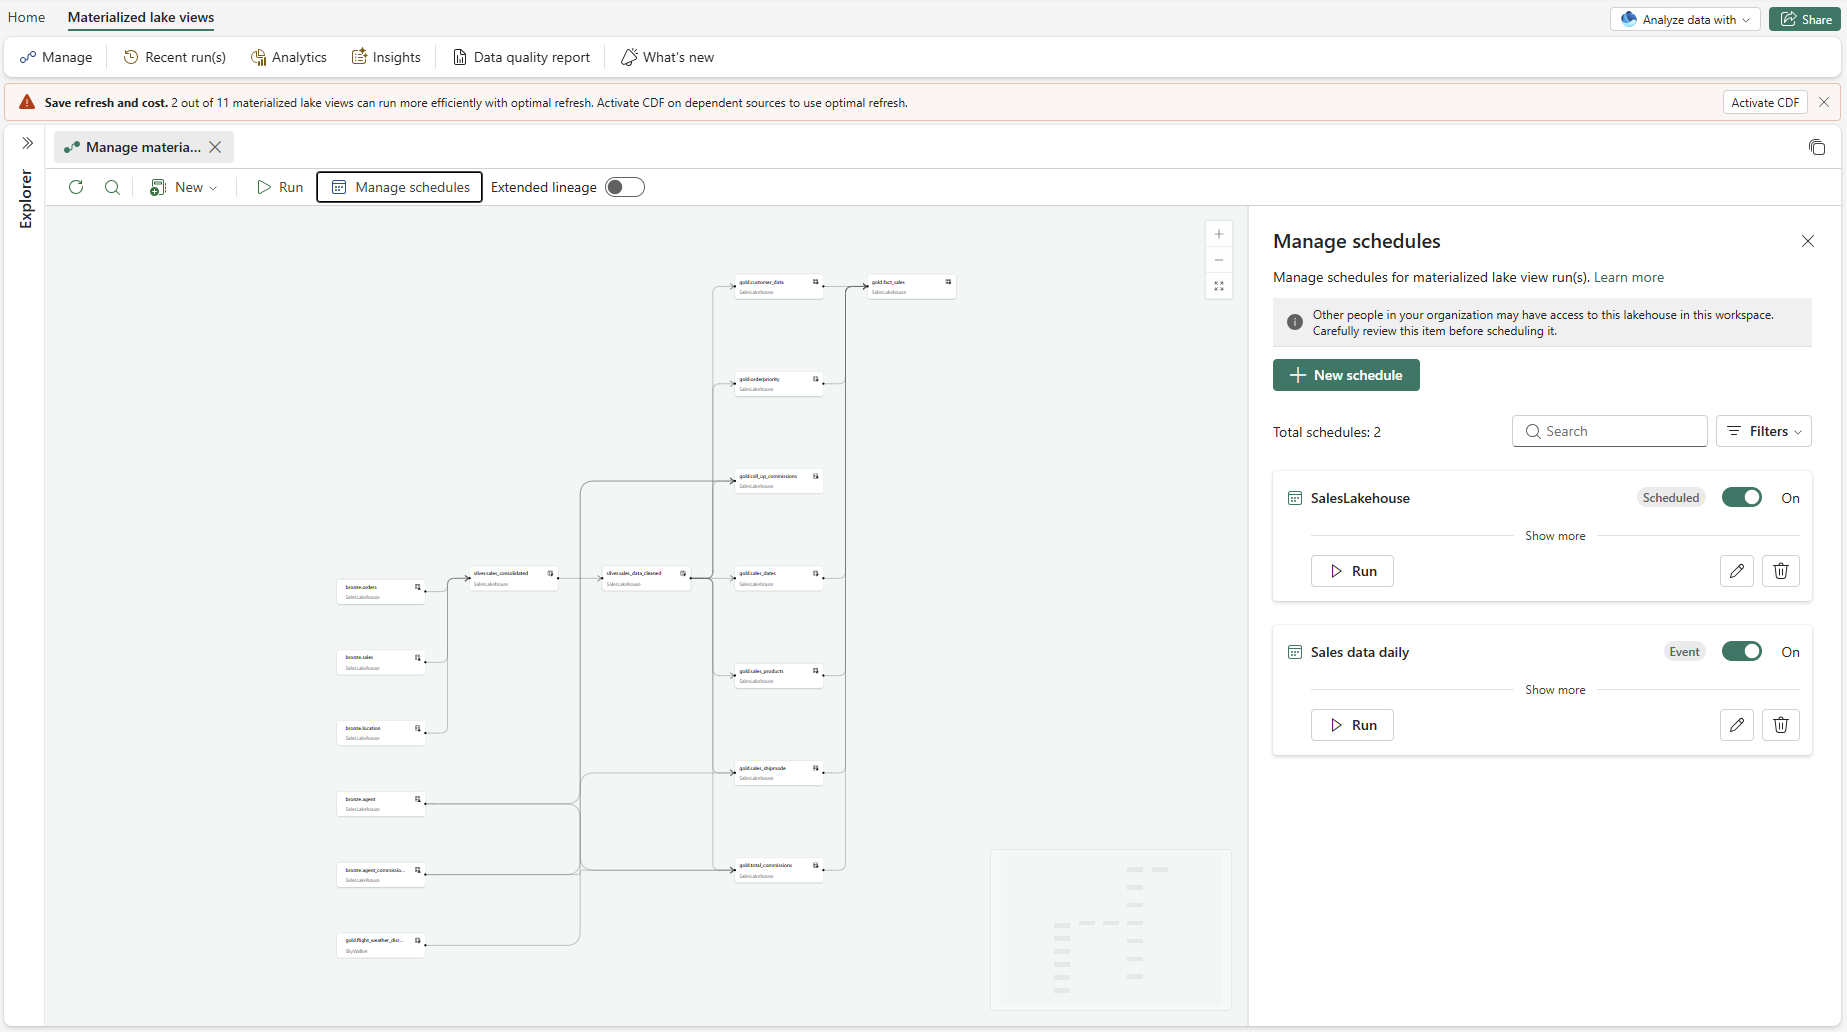Expand Show more for Sales data daily schedule
Image resolution: width=1847 pixels, height=1032 pixels.
click(x=1555, y=690)
